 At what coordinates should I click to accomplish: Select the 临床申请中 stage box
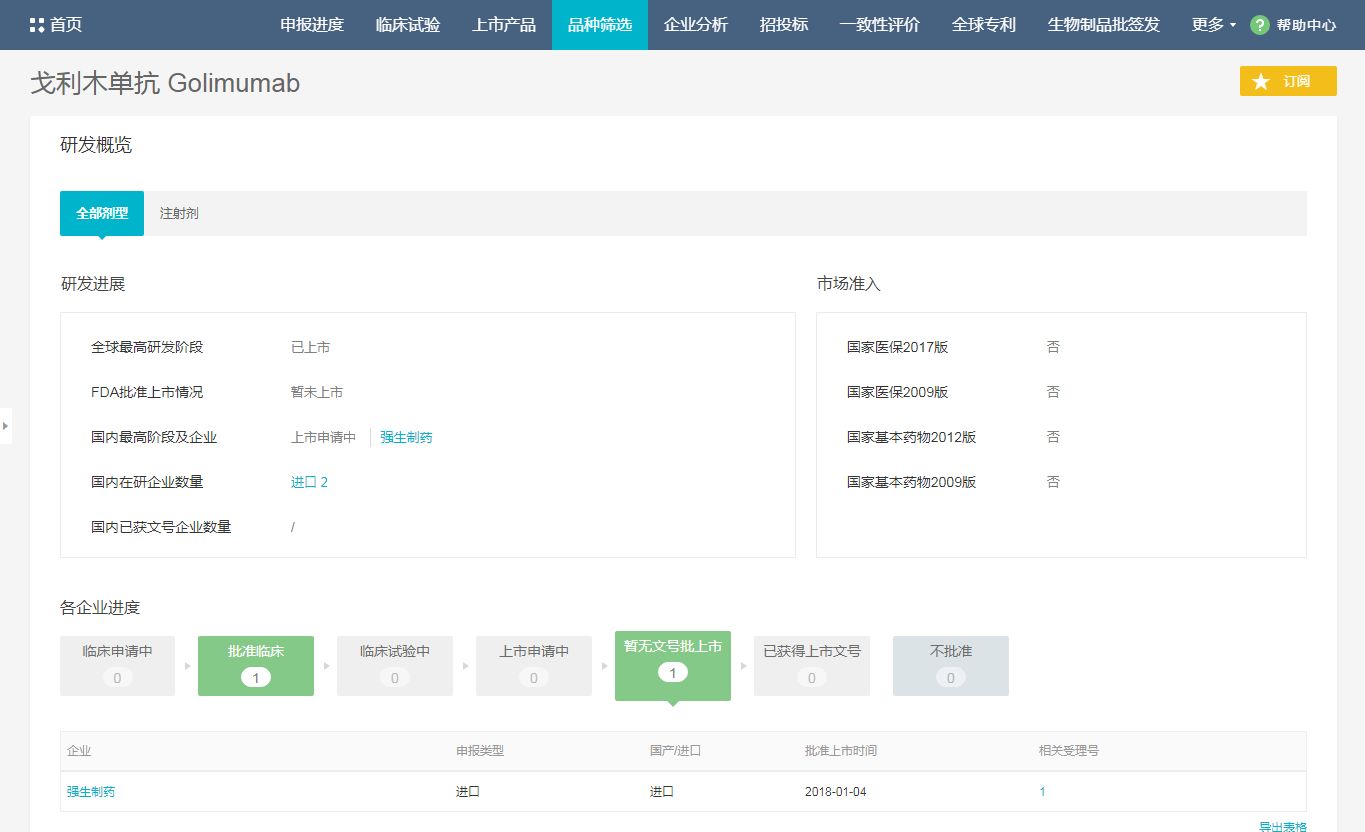click(x=117, y=666)
